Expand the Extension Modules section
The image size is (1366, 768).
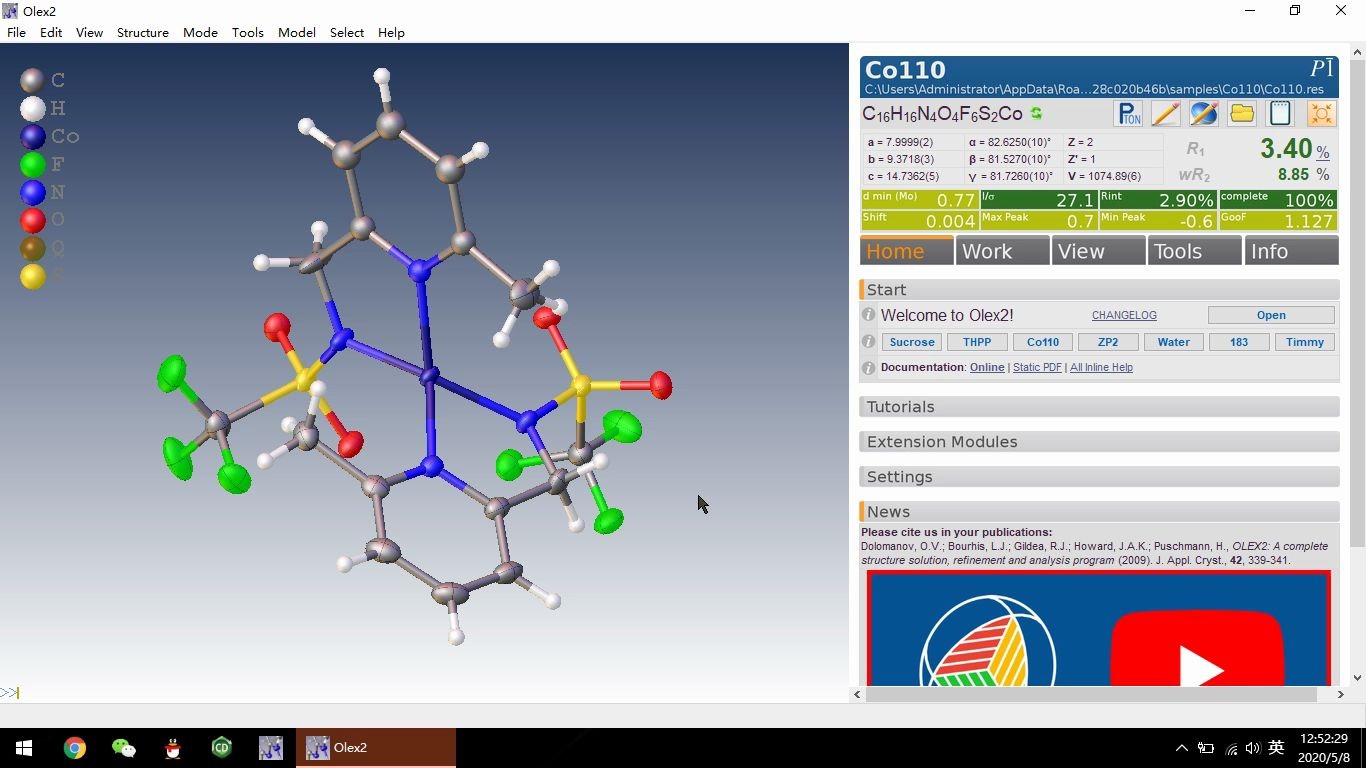click(1099, 442)
